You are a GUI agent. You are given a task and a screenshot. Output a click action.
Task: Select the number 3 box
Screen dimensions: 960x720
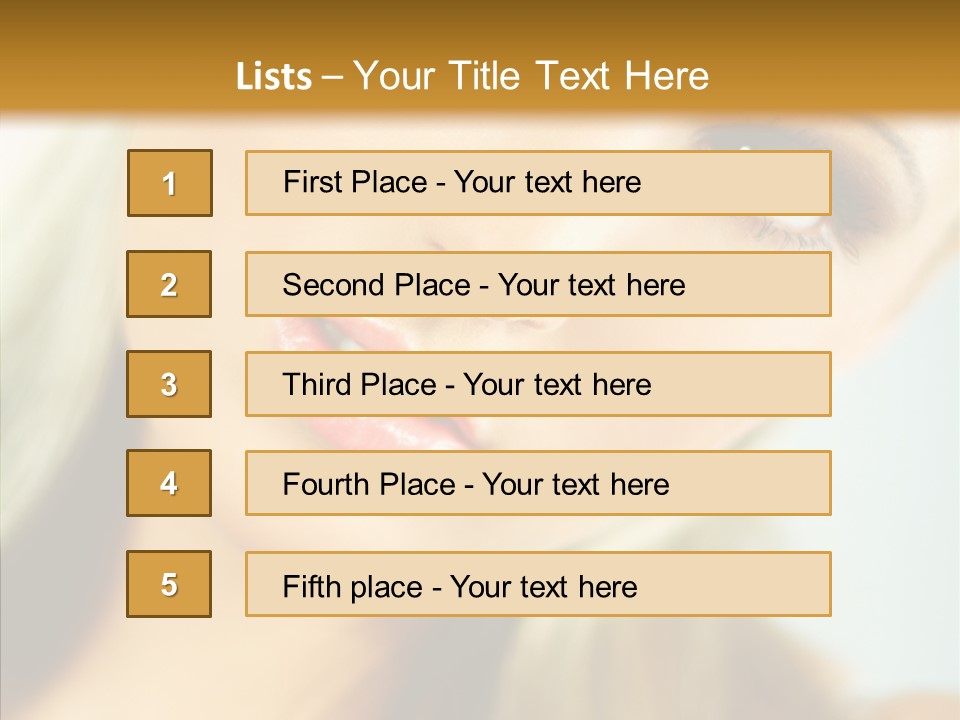169,384
